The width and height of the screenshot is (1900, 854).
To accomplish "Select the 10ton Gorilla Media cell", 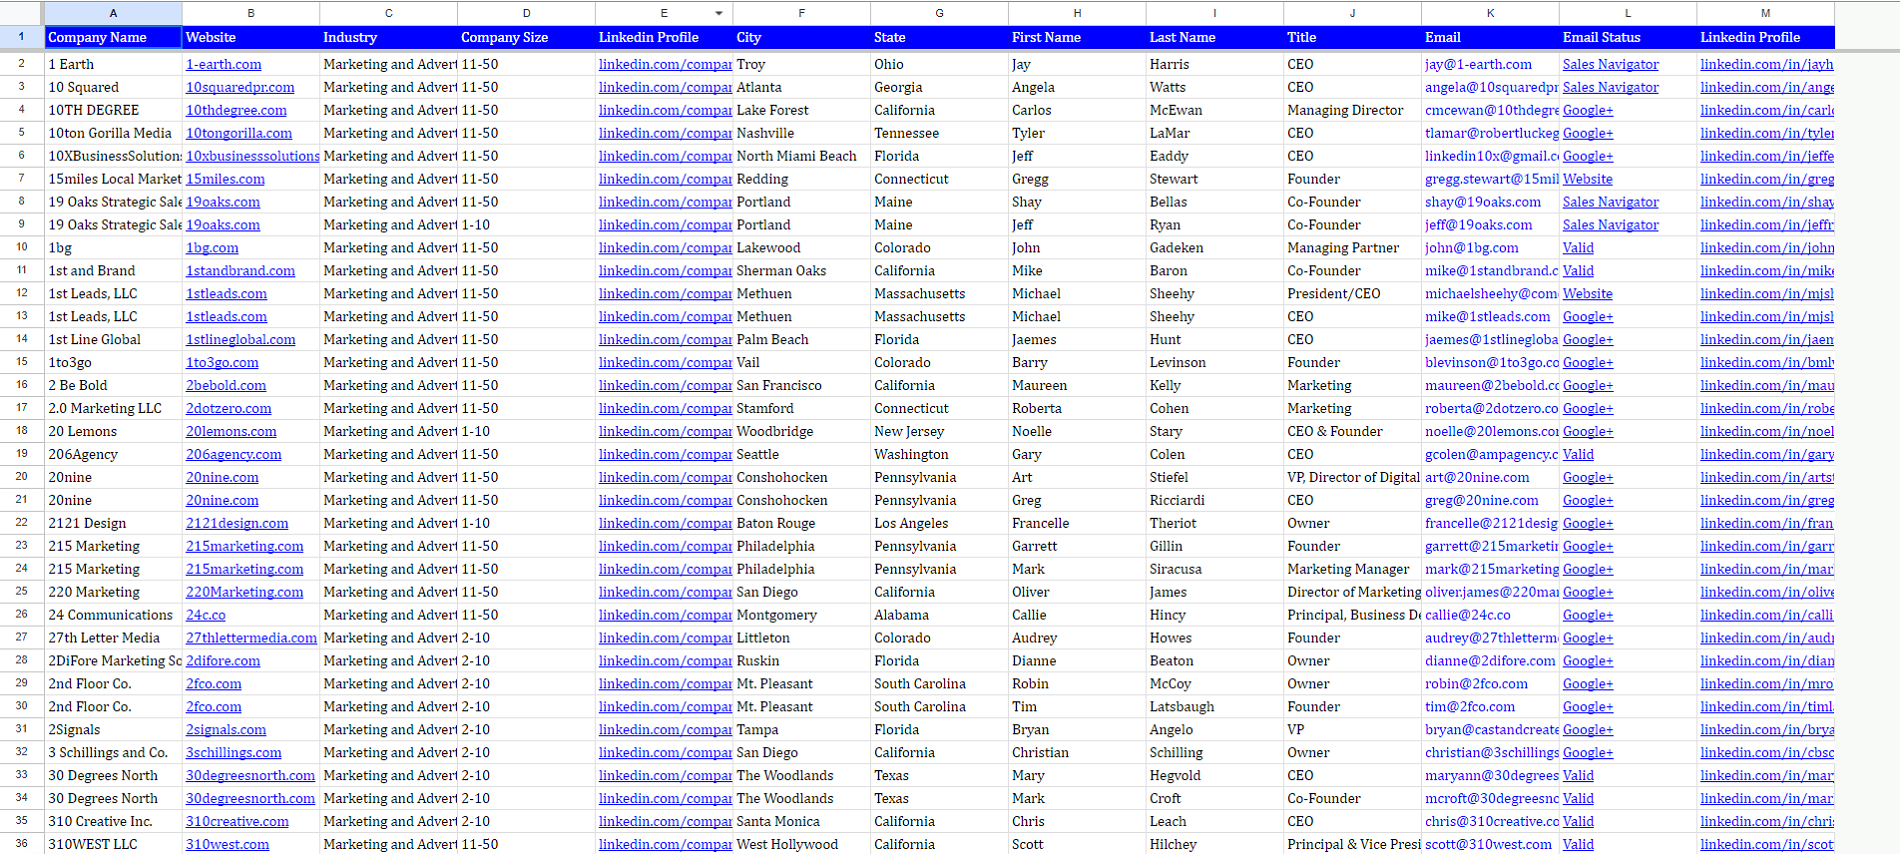I will coord(113,133).
